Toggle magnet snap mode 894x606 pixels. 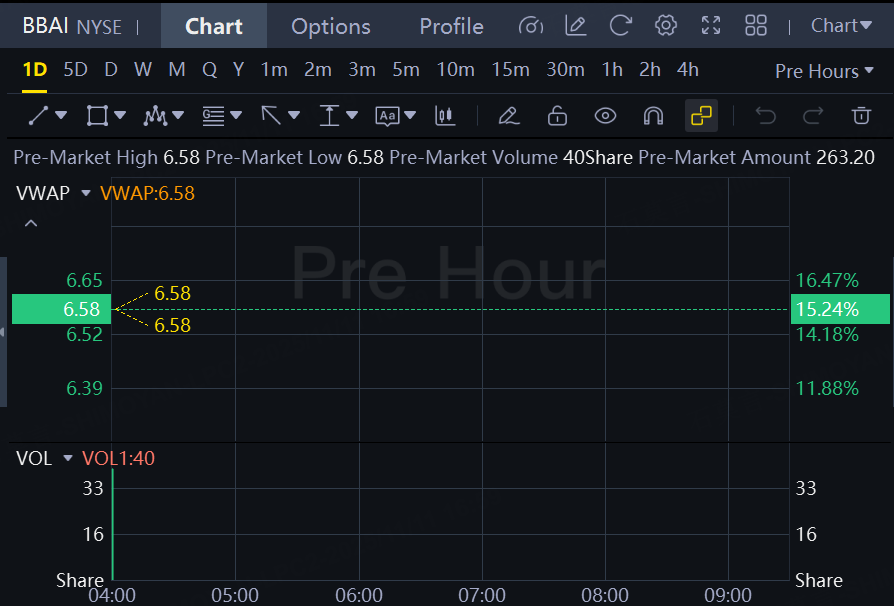tap(653, 116)
